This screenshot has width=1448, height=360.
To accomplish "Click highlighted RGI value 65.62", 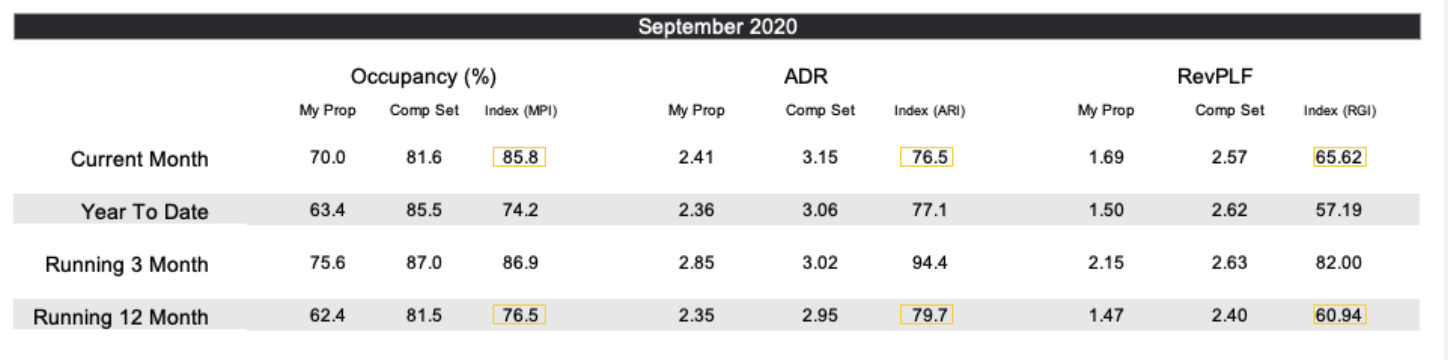I will click(x=1340, y=157).
